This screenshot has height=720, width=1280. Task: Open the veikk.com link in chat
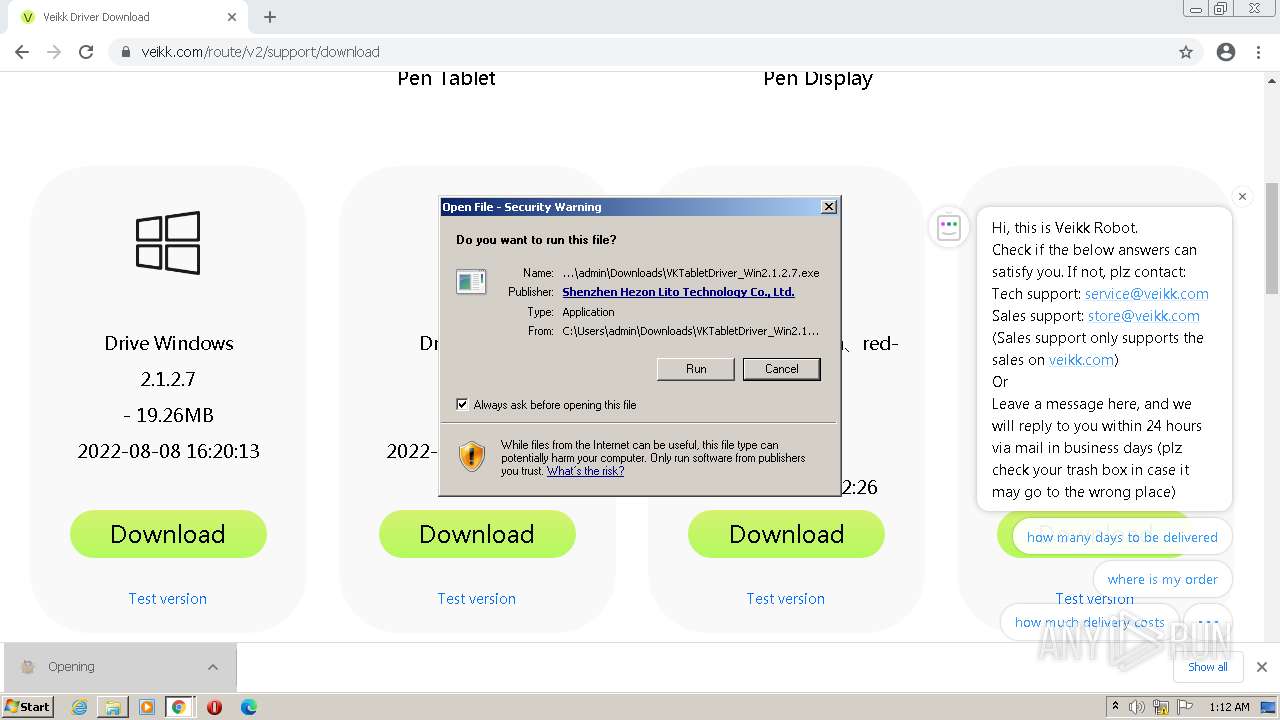(x=1081, y=360)
